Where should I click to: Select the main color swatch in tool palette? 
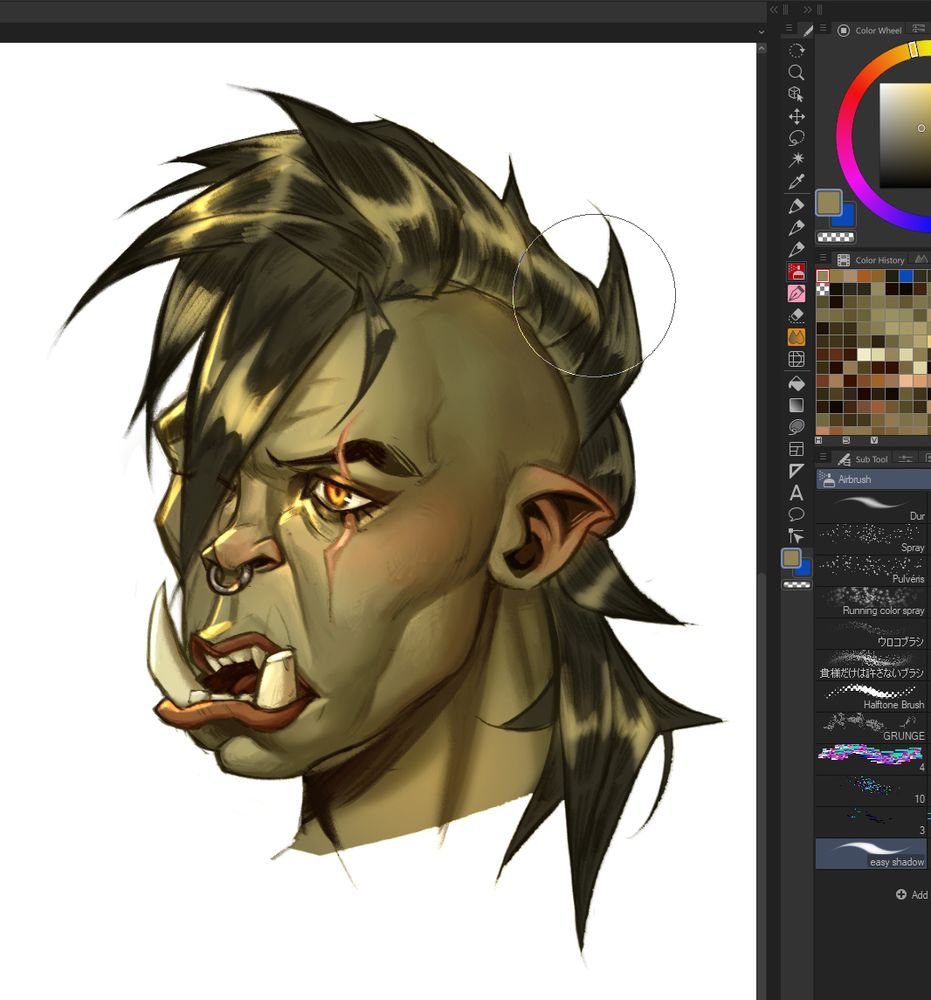pyautogui.click(x=791, y=558)
